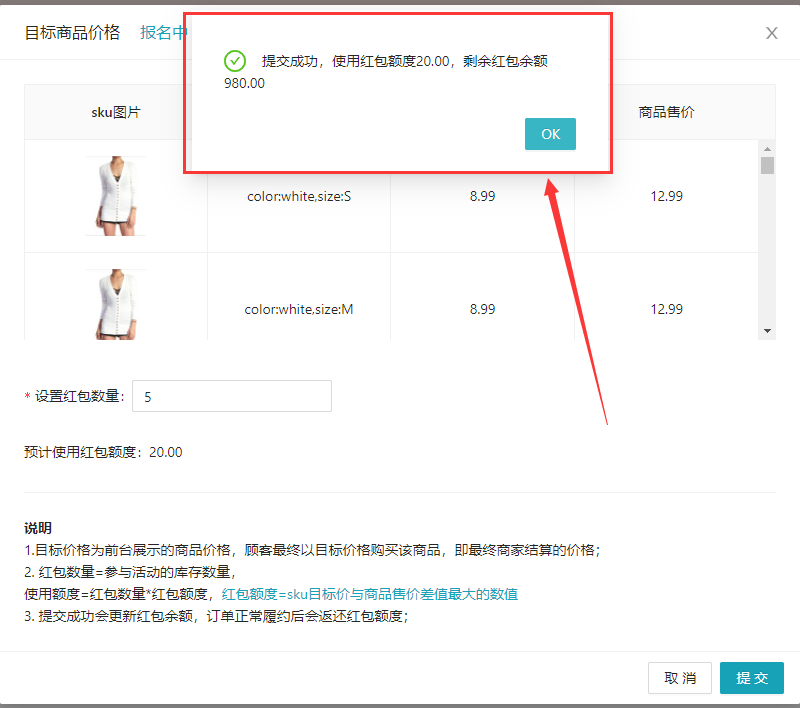
Task: Click the 商品售价 column header
Action: [x=666, y=112]
